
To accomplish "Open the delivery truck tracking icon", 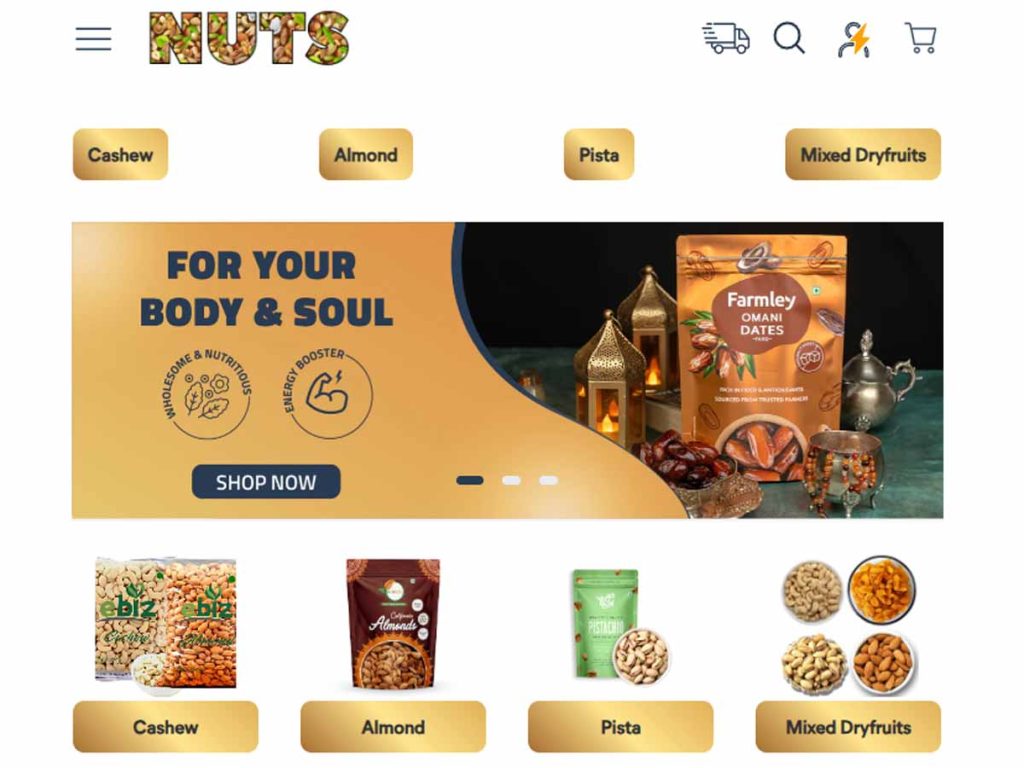I will pyautogui.click(x=726, y=39).
